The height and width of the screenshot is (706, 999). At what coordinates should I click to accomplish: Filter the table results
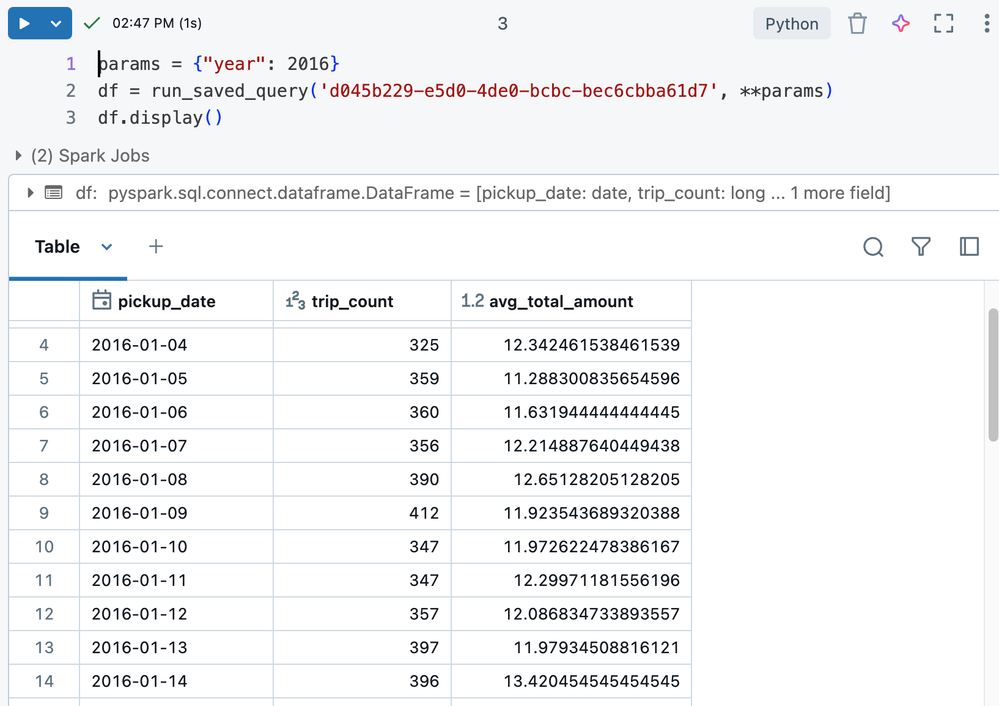[921, 247]
